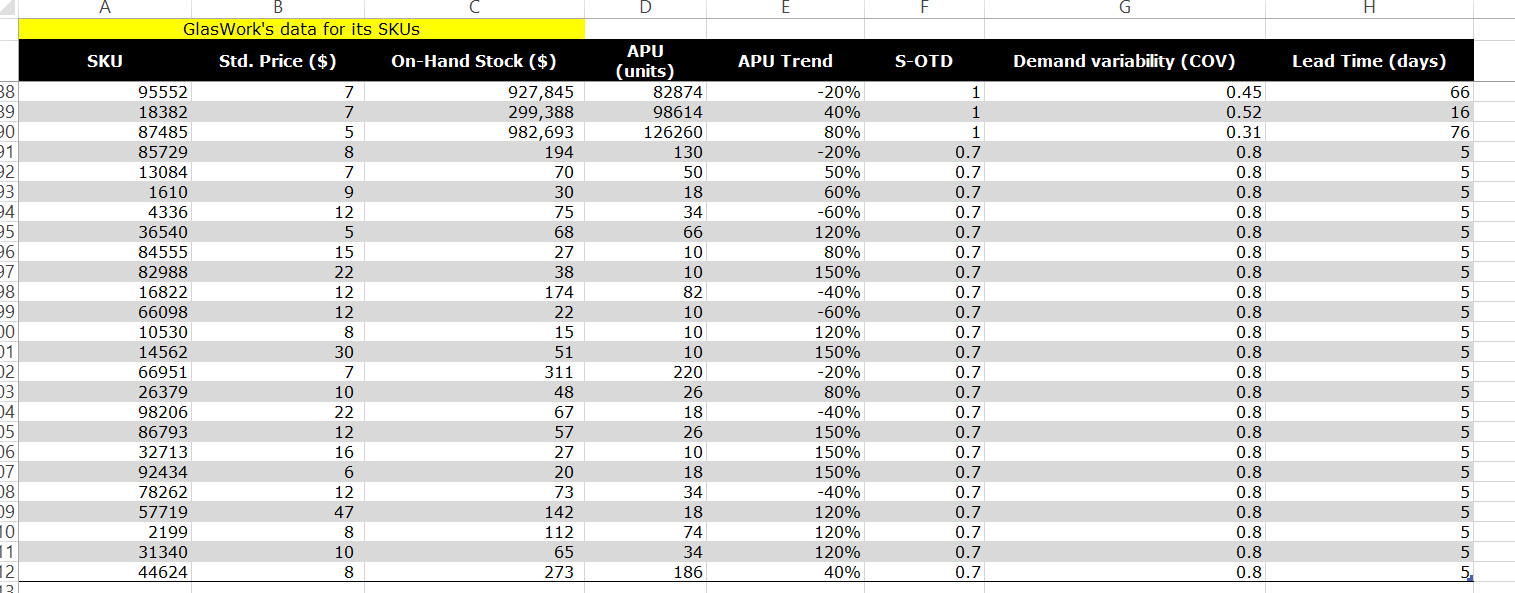Select the Std. Price ($) header cell
Image resolution: width=1515 pixels, height=593 pixels.
click(277, 61)
